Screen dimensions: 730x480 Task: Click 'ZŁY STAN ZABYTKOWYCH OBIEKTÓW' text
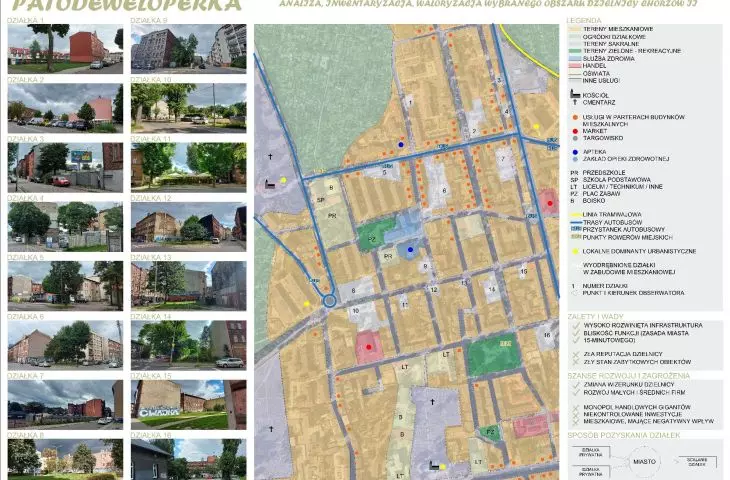pyautogui.click(x=637, y=362)
